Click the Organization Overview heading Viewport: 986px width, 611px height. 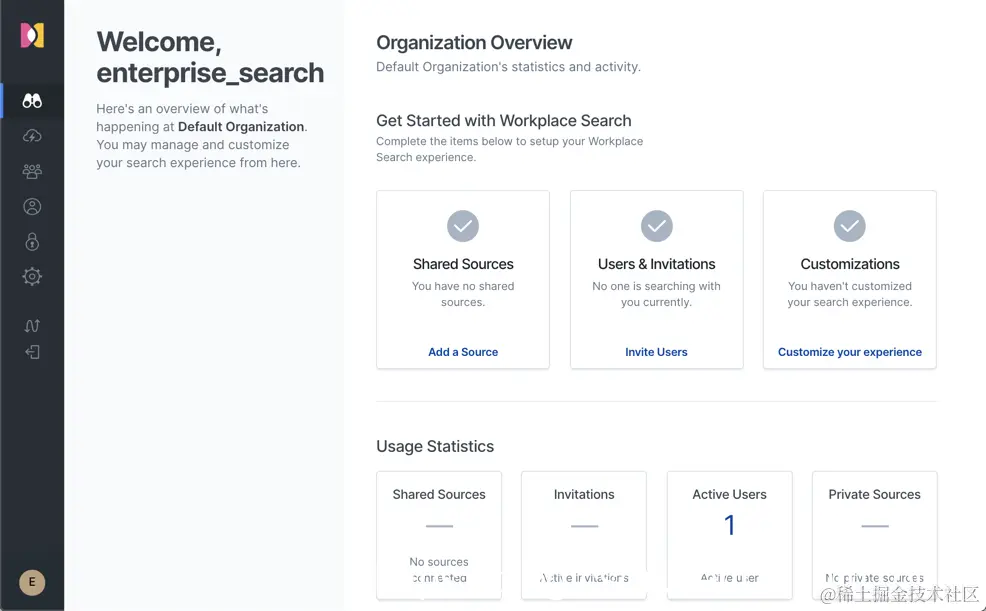pyautogui.click(x=474, y=43)
